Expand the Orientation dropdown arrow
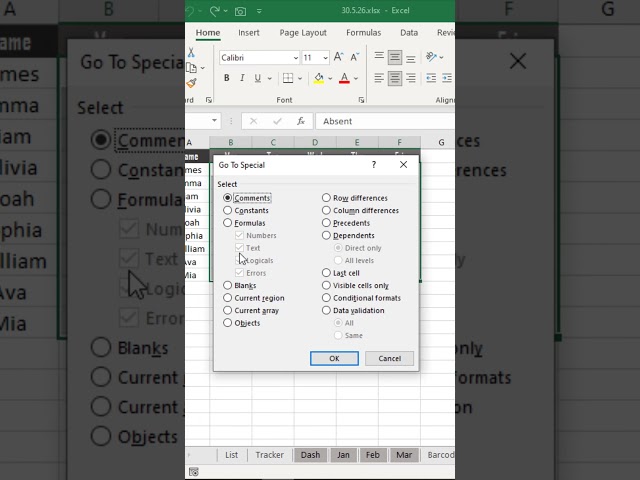The width and height of the screenshot is (640, 480). (441, 57)
